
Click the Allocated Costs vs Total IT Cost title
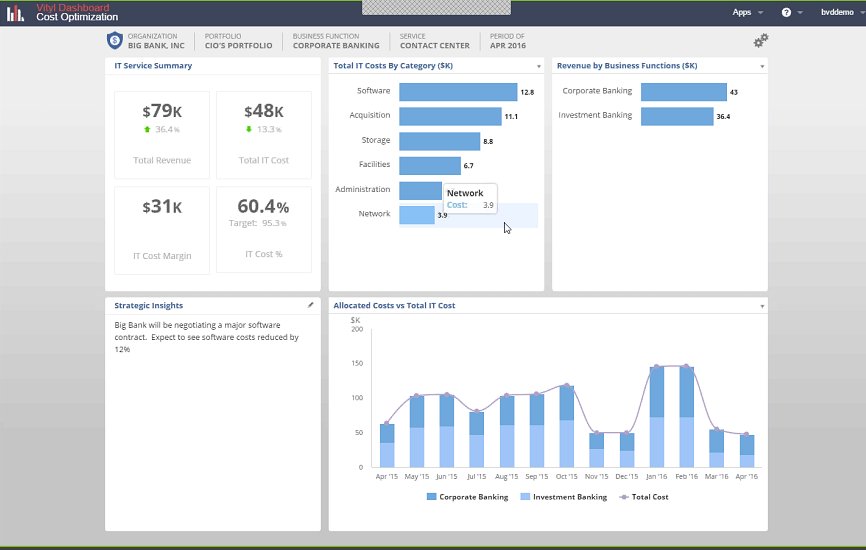click(x=394, y=305)
